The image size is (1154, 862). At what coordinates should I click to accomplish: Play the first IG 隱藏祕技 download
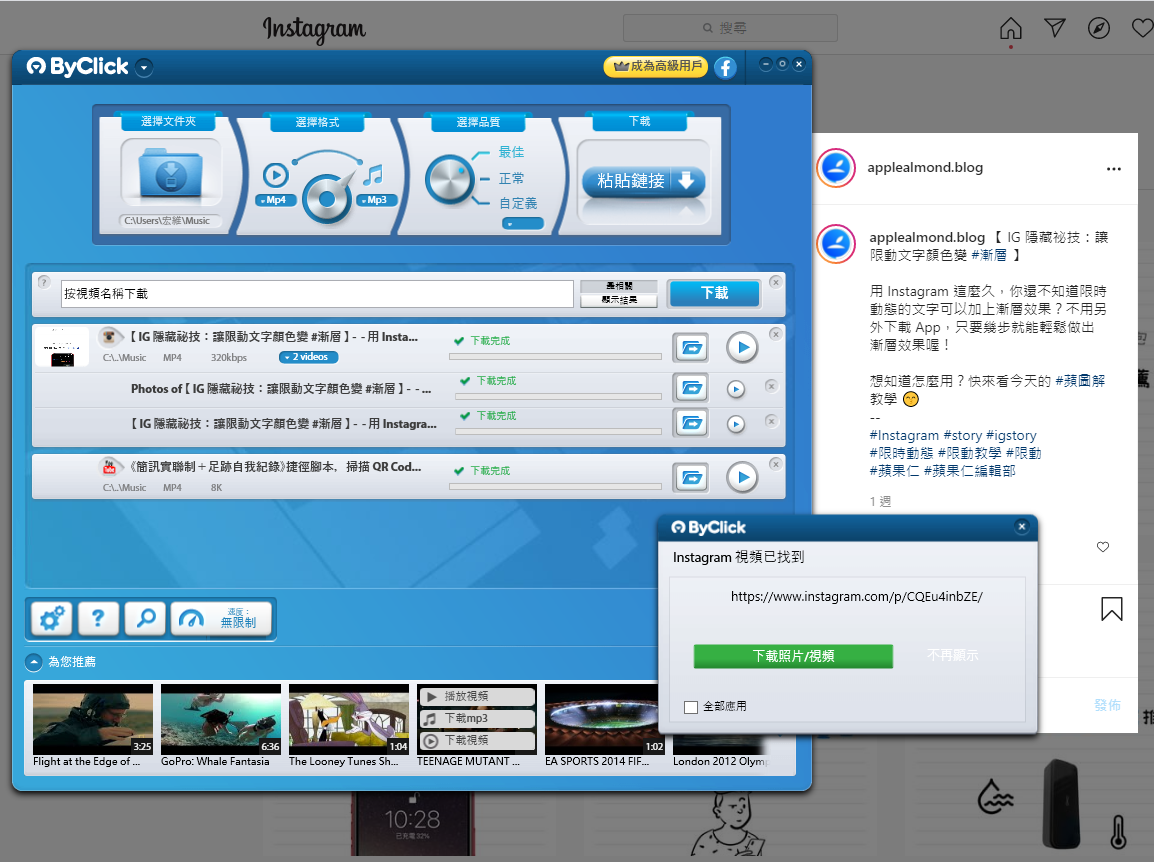coord(743,347)
